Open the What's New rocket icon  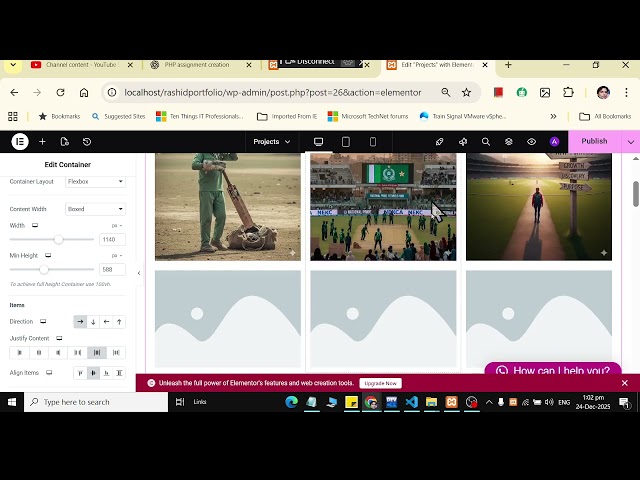point(440,142)
